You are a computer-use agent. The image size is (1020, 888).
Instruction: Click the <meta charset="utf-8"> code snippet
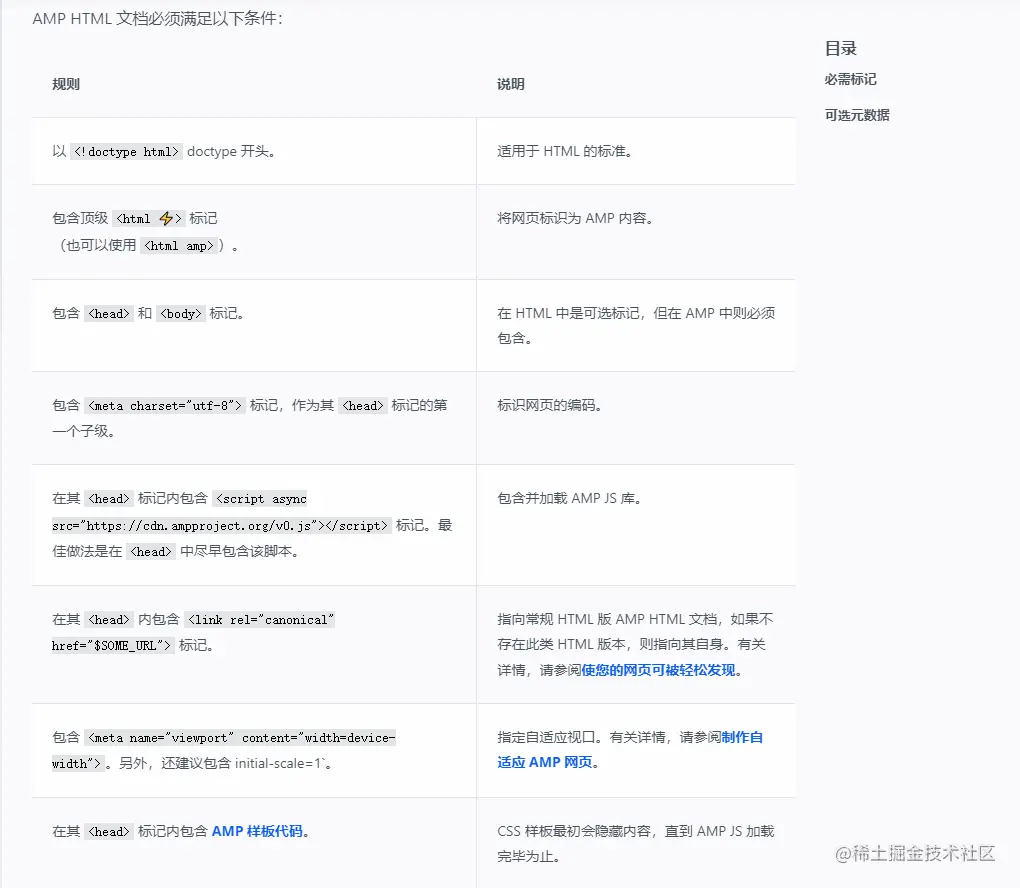[165, 406]
